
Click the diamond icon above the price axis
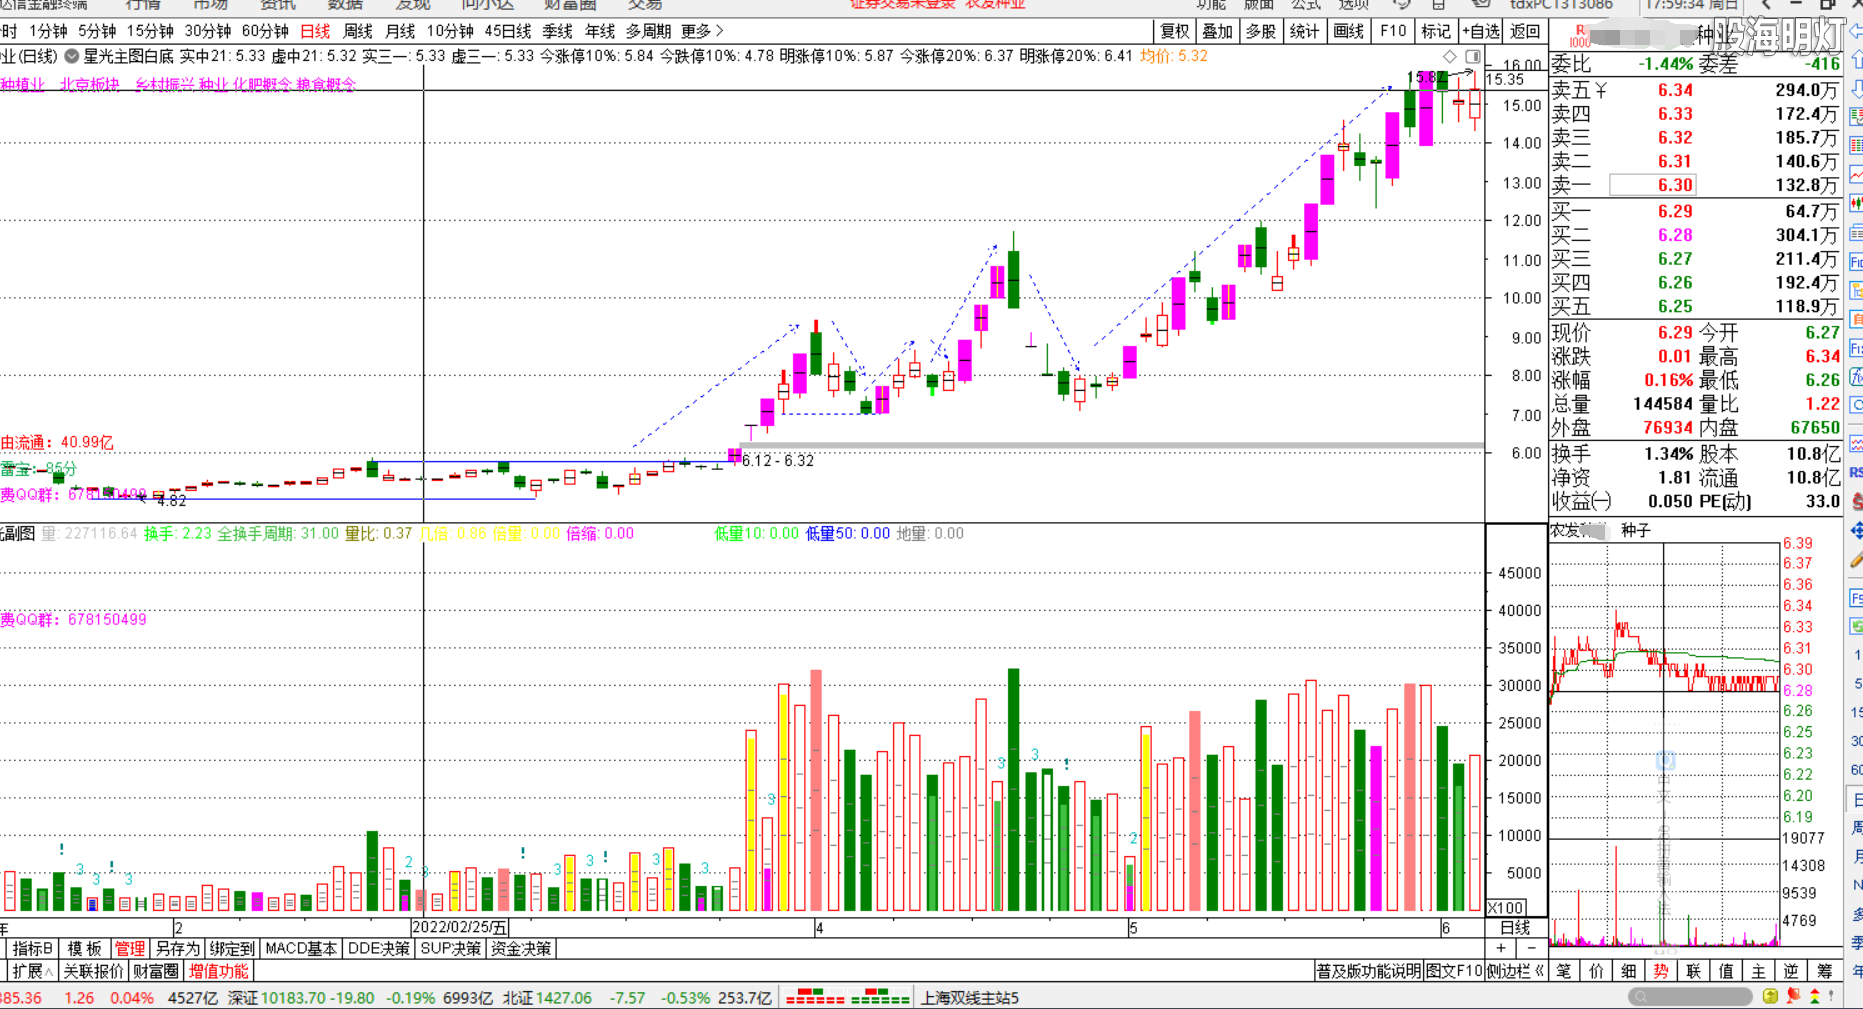[x=1450, y=57]
